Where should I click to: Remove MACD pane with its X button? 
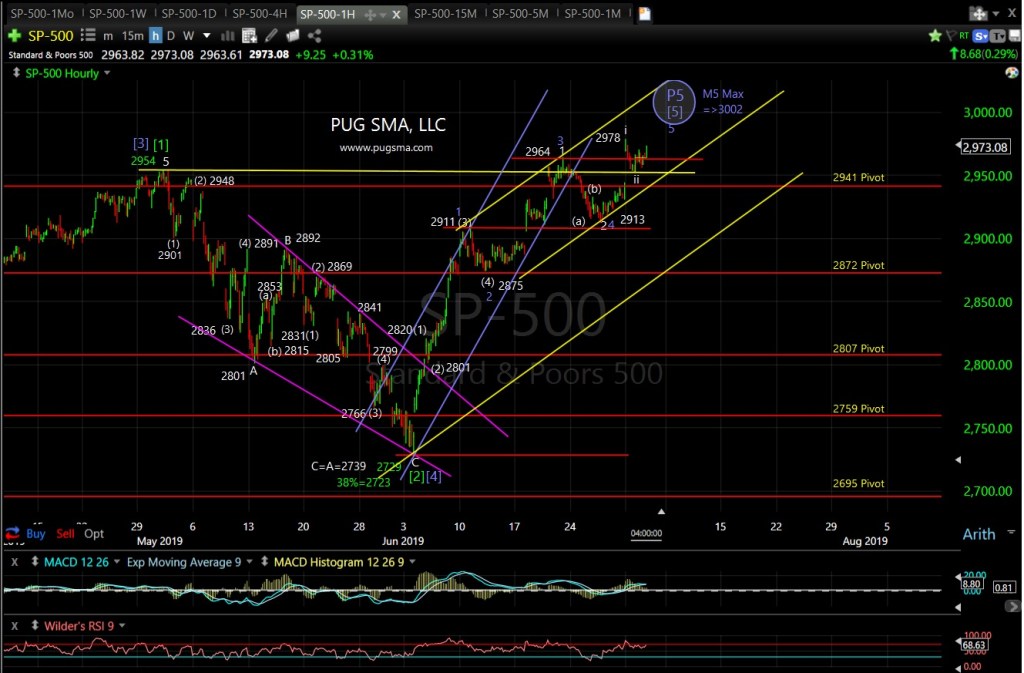[x=14, y=562]
